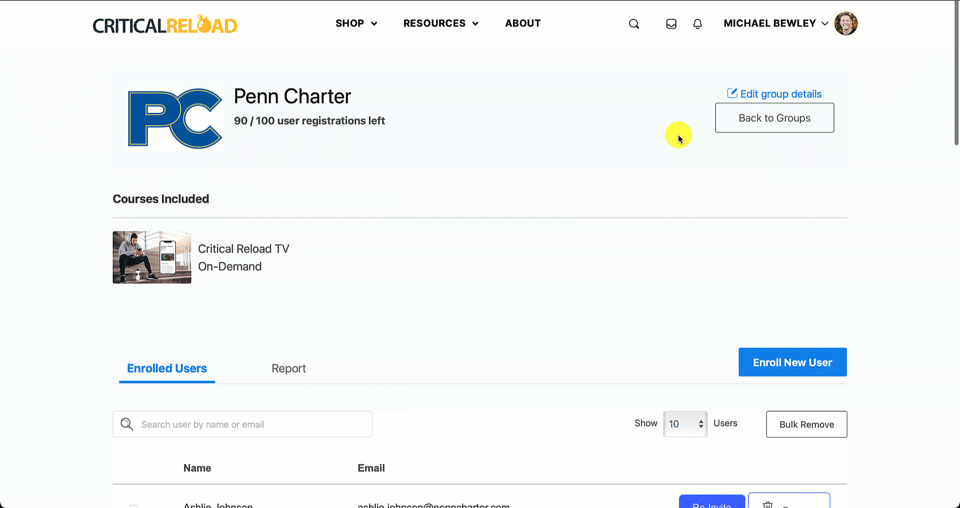Expand the Shop menu dropdown
The image size is (960, 508).
point(356,23)
